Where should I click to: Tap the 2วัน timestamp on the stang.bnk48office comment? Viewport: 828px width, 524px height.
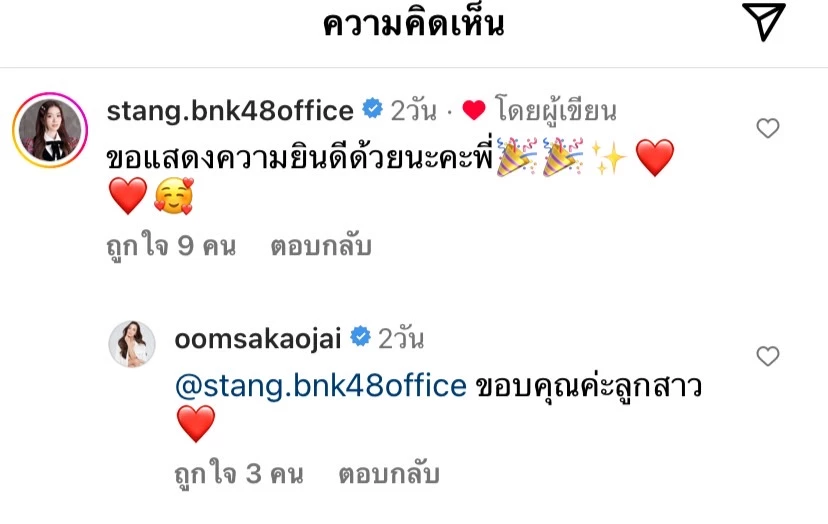click(x=413, y=111)
